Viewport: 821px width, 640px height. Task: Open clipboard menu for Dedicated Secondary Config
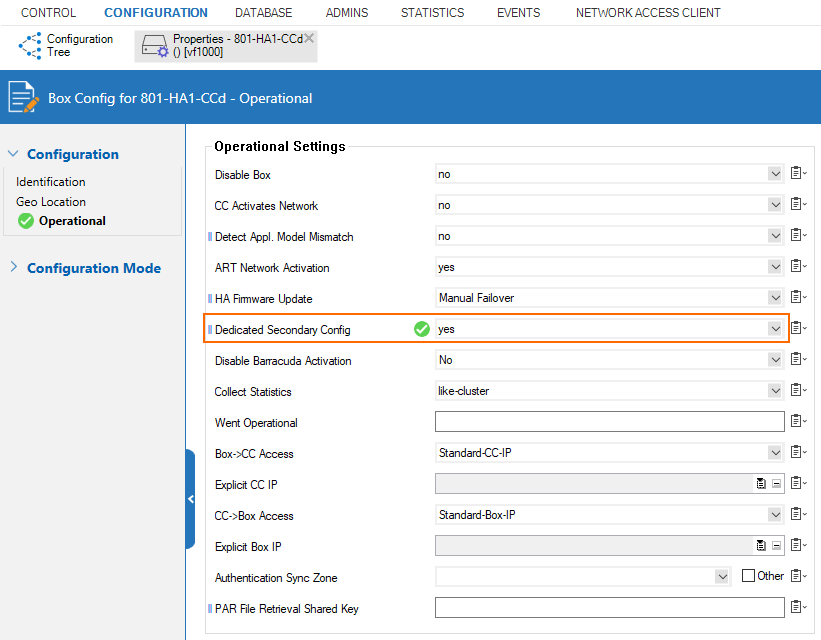pos(798,328)
